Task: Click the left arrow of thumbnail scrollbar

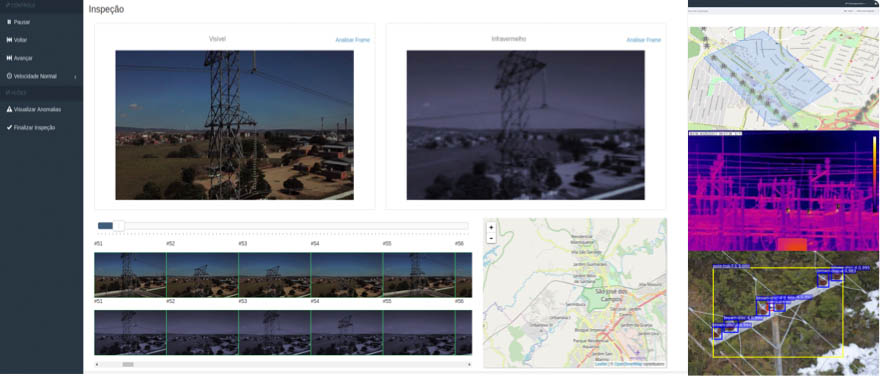Action: tap(96, 364)
